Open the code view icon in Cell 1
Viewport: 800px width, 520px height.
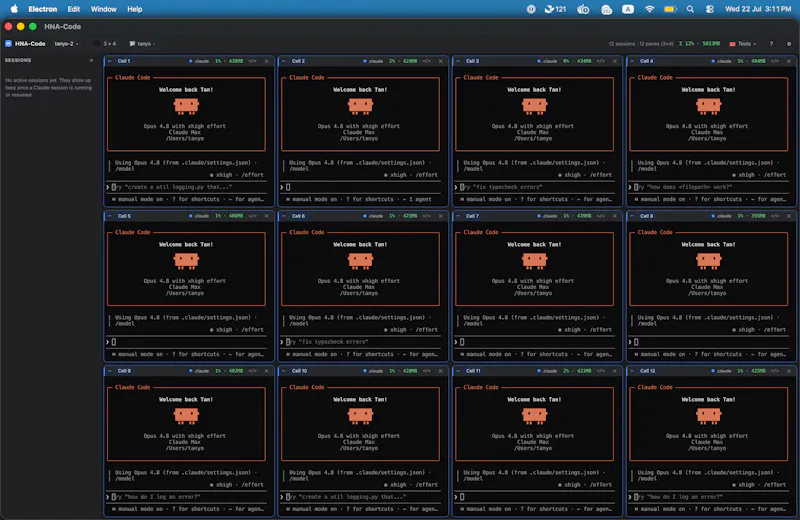tap(253, 61)
